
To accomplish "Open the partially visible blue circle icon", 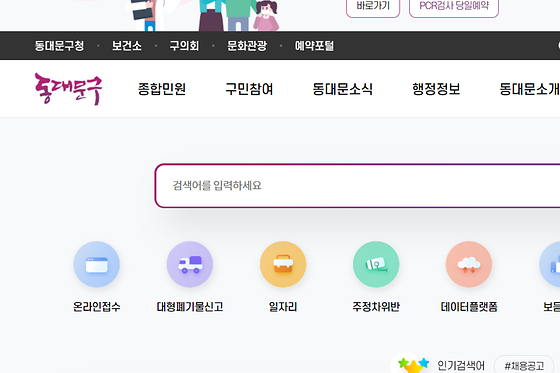I will (550, 264).
